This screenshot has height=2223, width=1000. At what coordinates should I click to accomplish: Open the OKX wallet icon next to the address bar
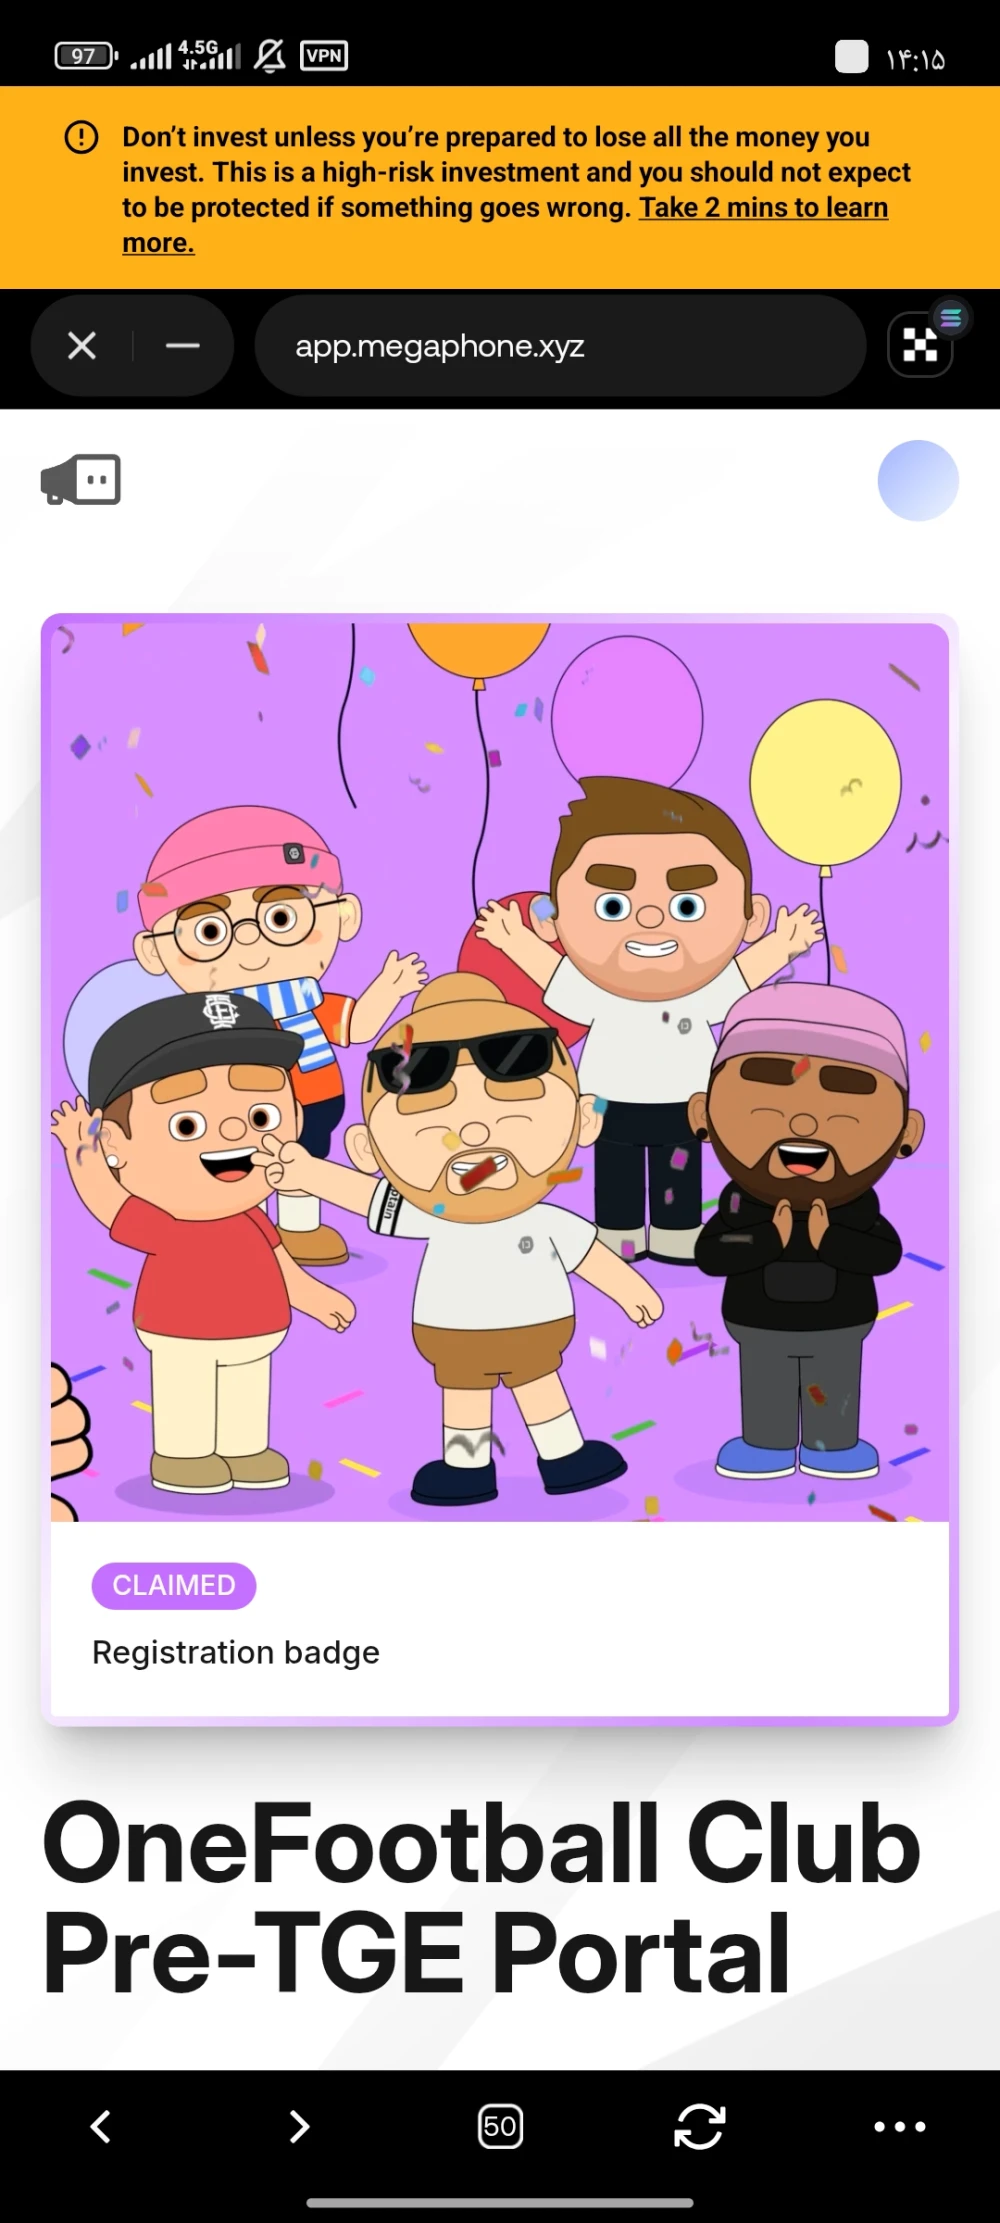pyautogui.click(x=920, y=346)
